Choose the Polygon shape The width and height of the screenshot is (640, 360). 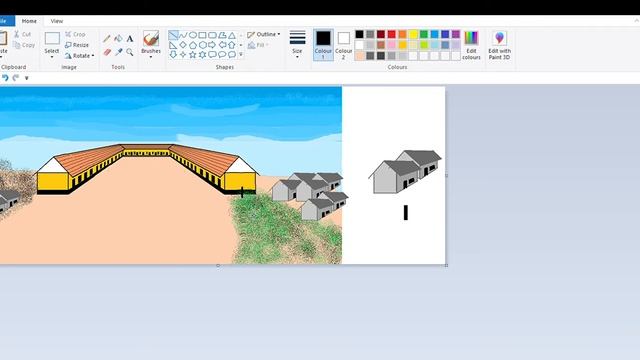(x=222, y=35)
